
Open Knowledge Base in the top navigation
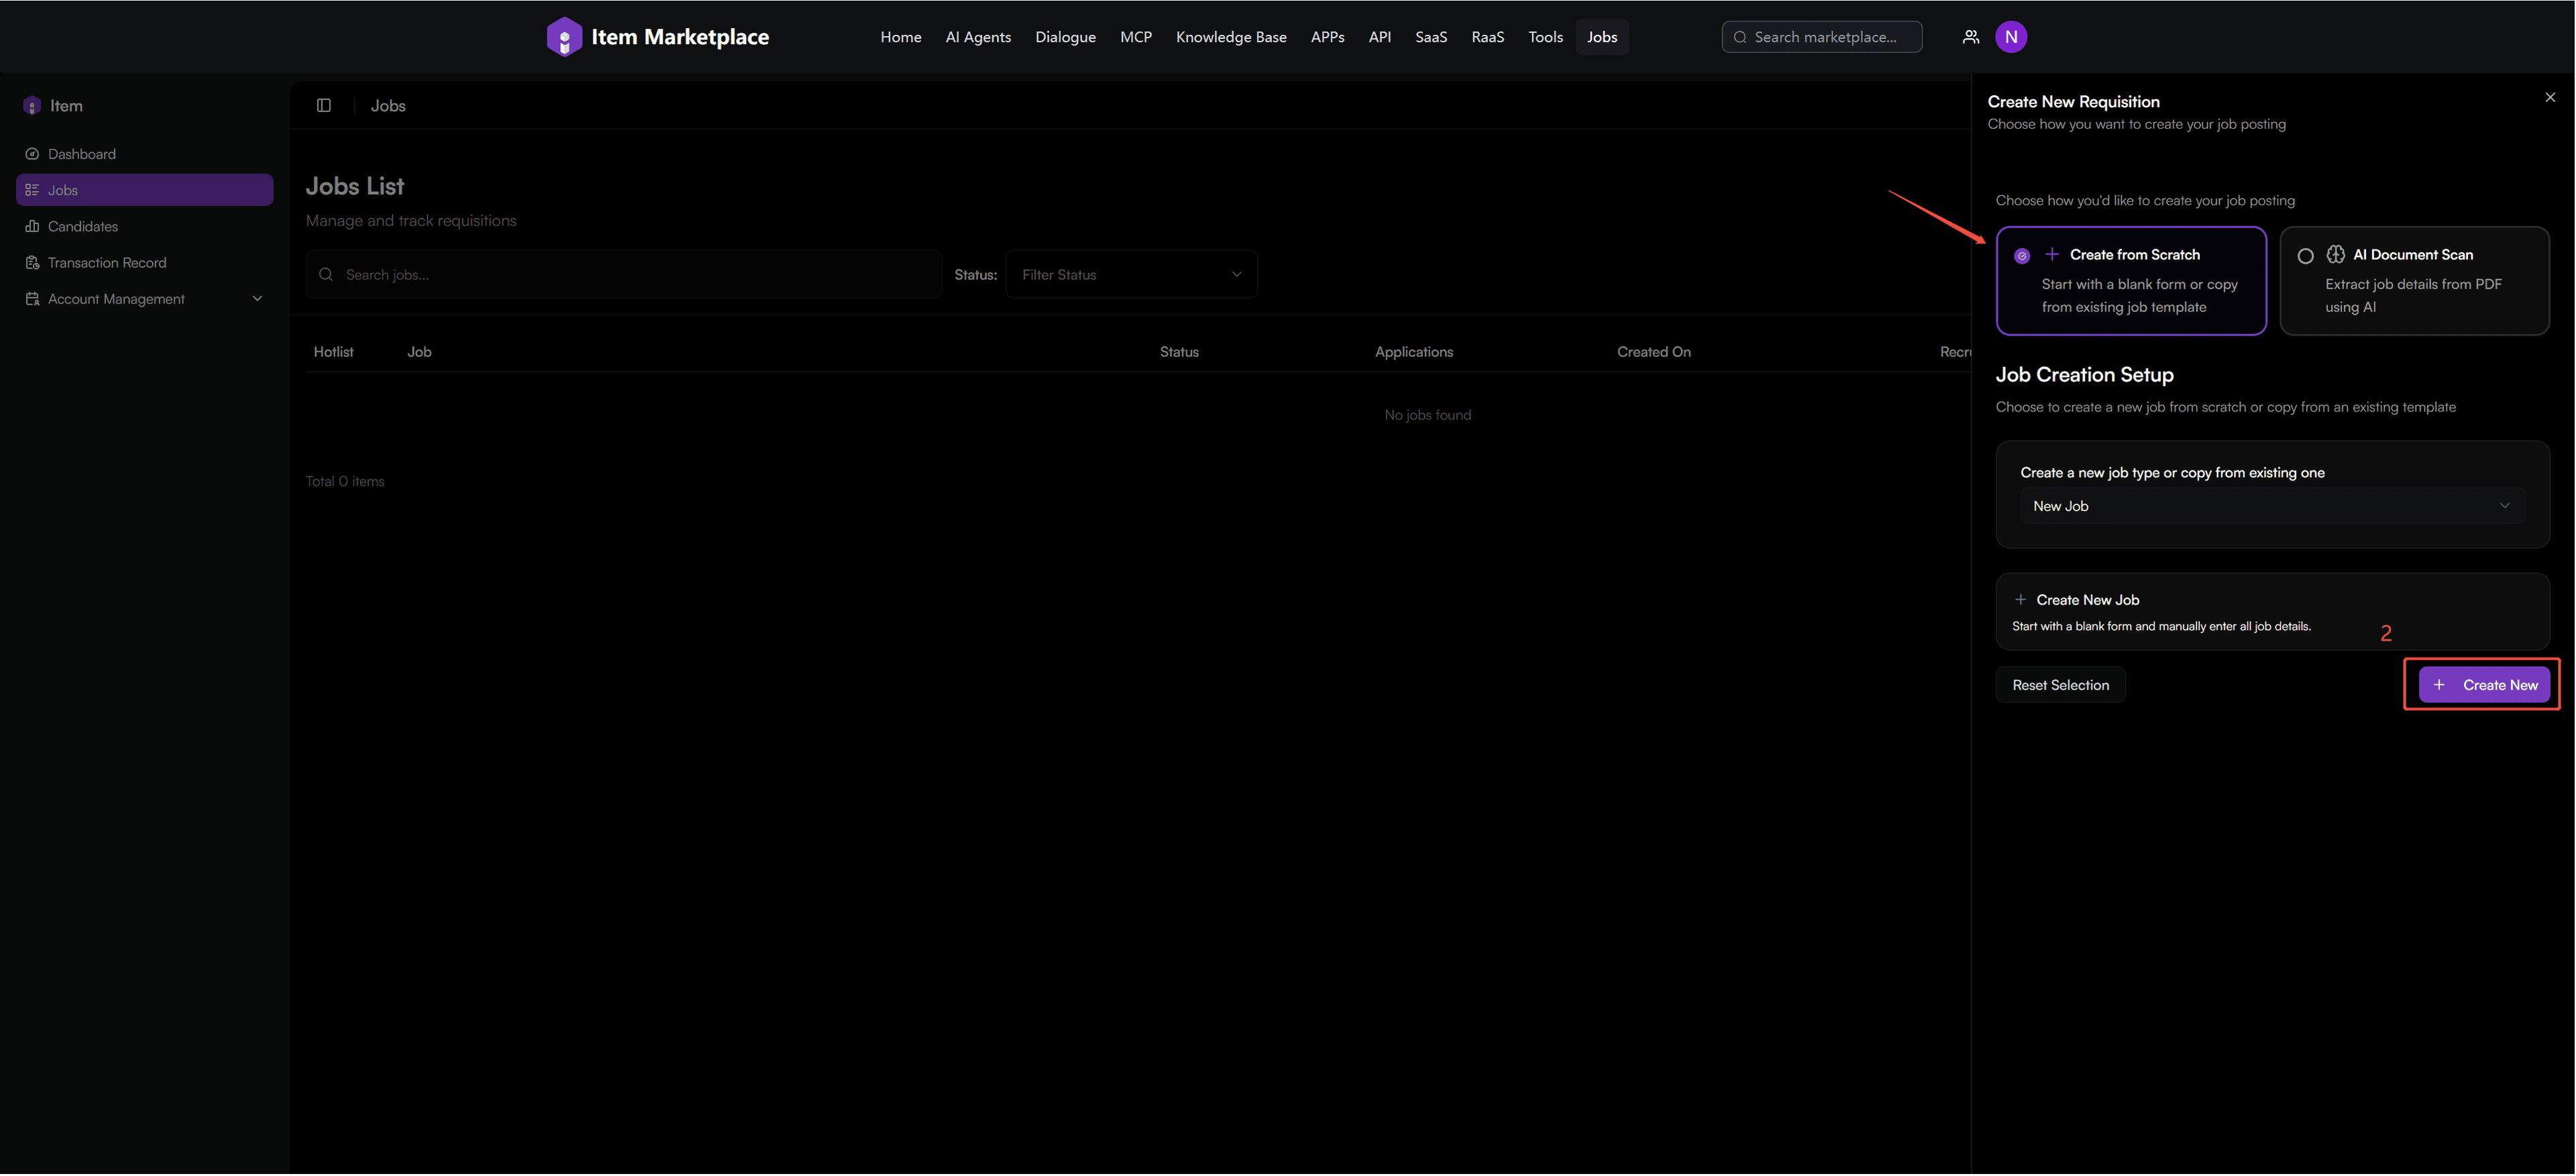click(1230, 37)
